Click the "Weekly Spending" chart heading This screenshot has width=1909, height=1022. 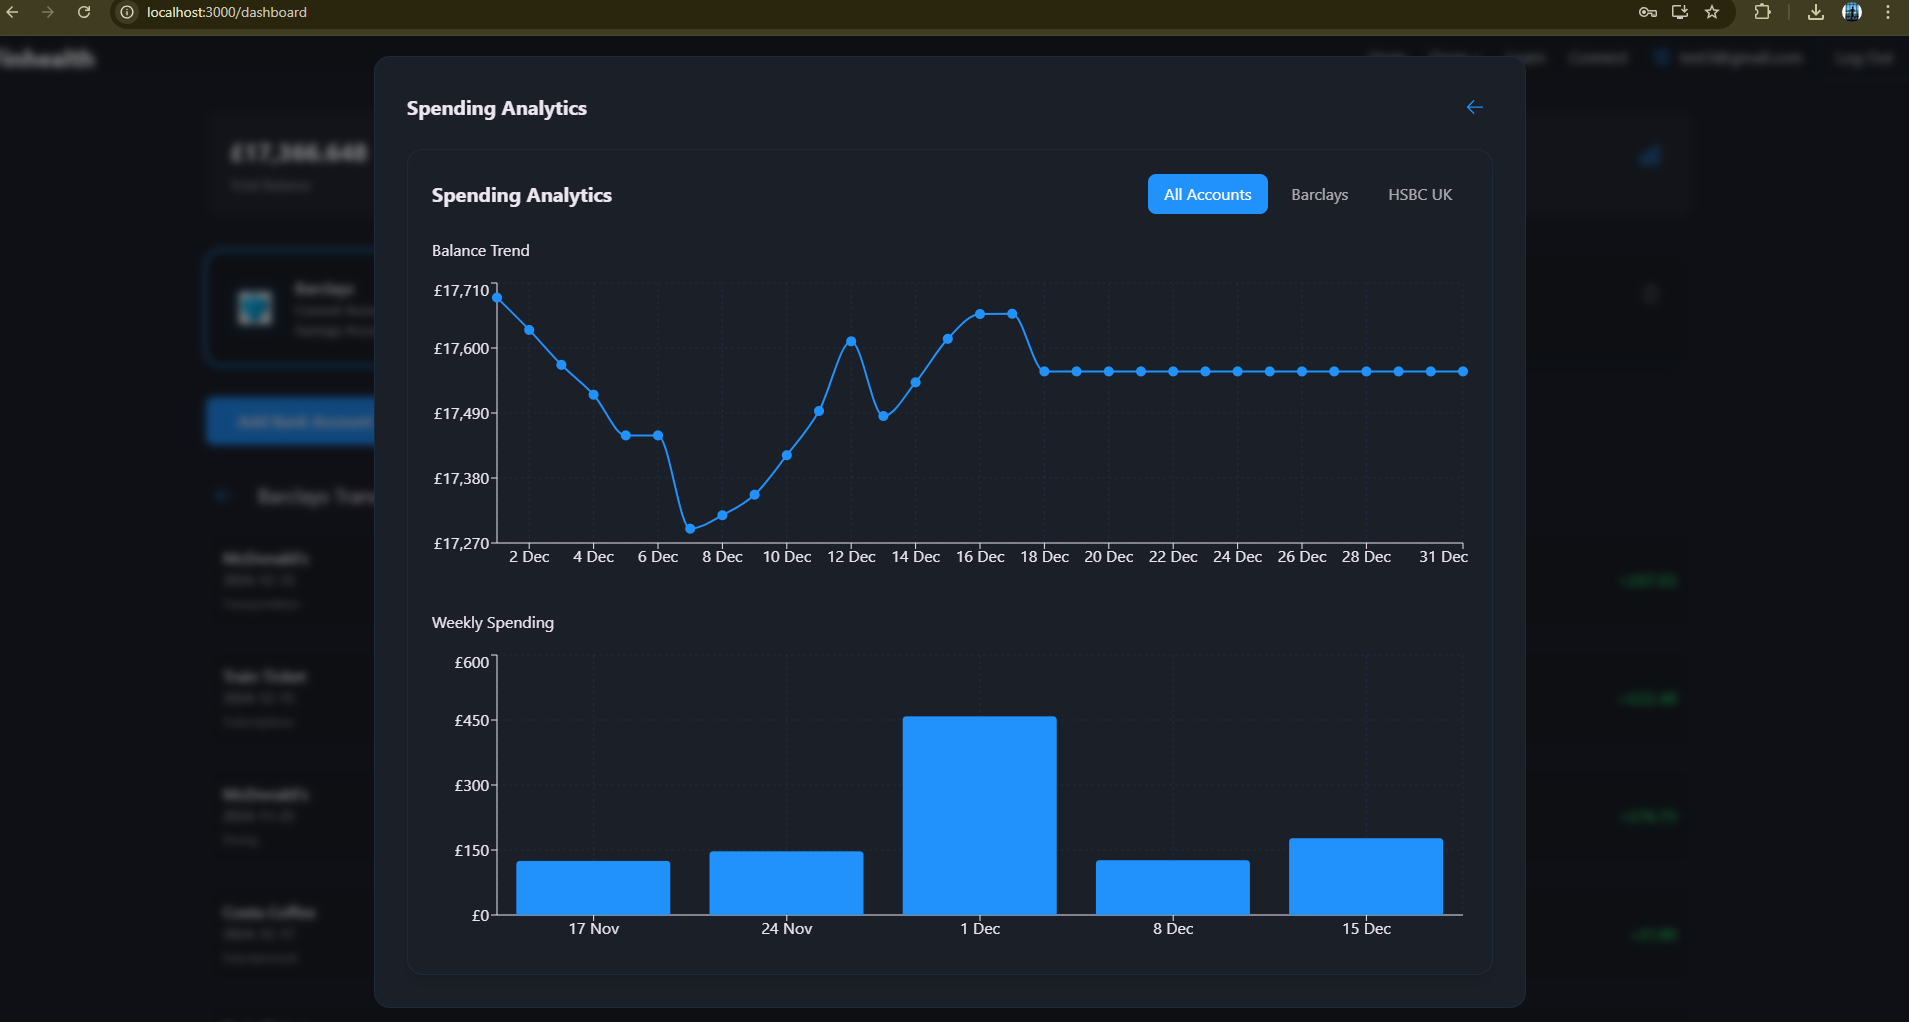(x=492, y=622)
